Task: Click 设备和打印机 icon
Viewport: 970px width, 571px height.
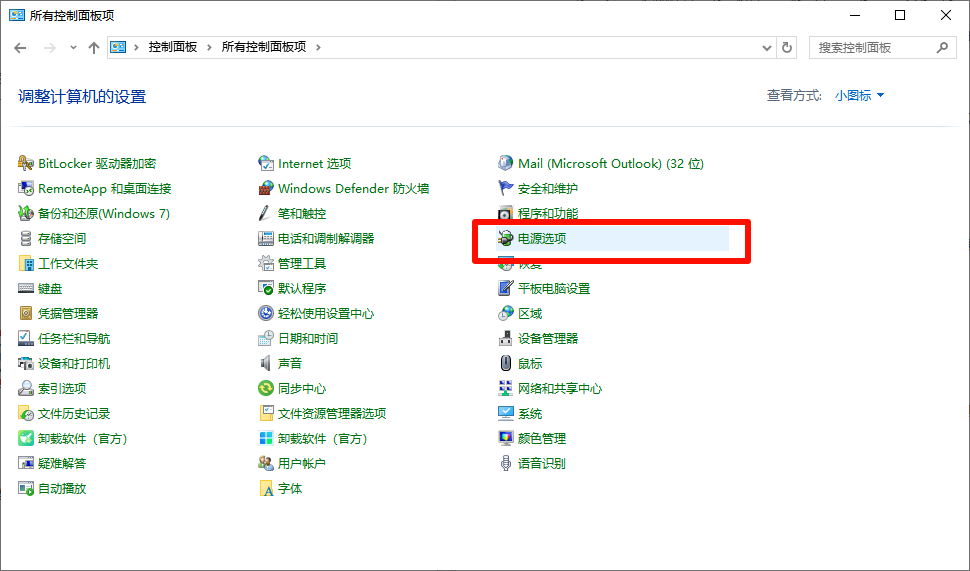Action: click(x=25, y=363)
